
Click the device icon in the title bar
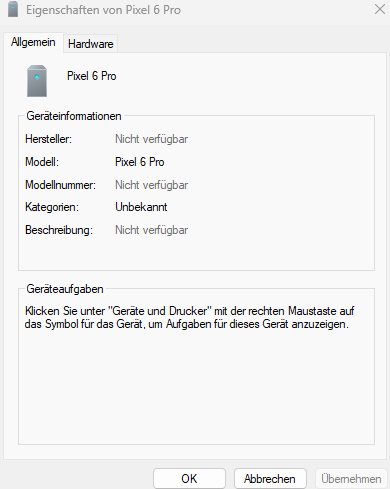click(13, 9)
